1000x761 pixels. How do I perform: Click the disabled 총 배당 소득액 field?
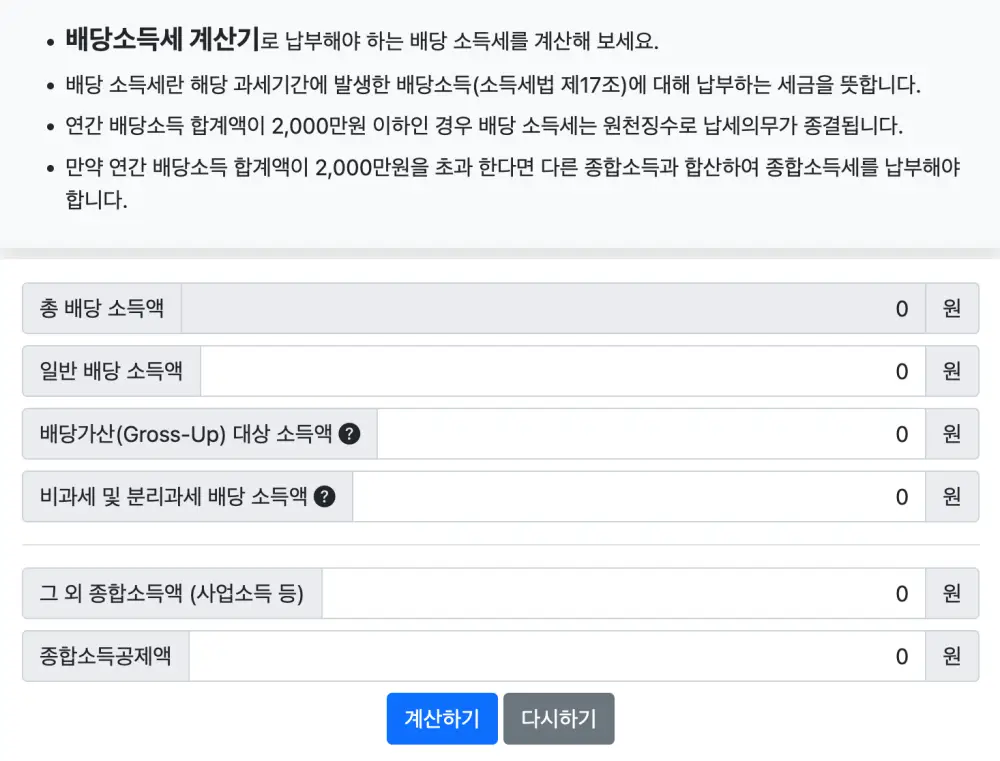[550, 308]
